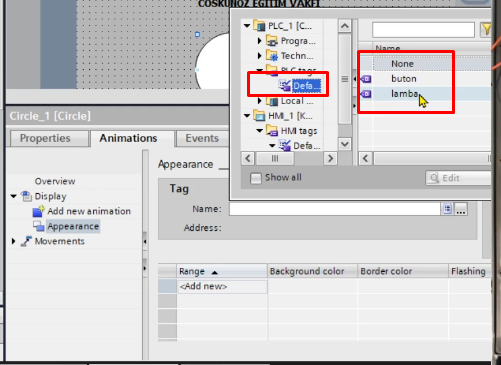Expand the Local modules node
501x365 pixels.
pos(259,101)
